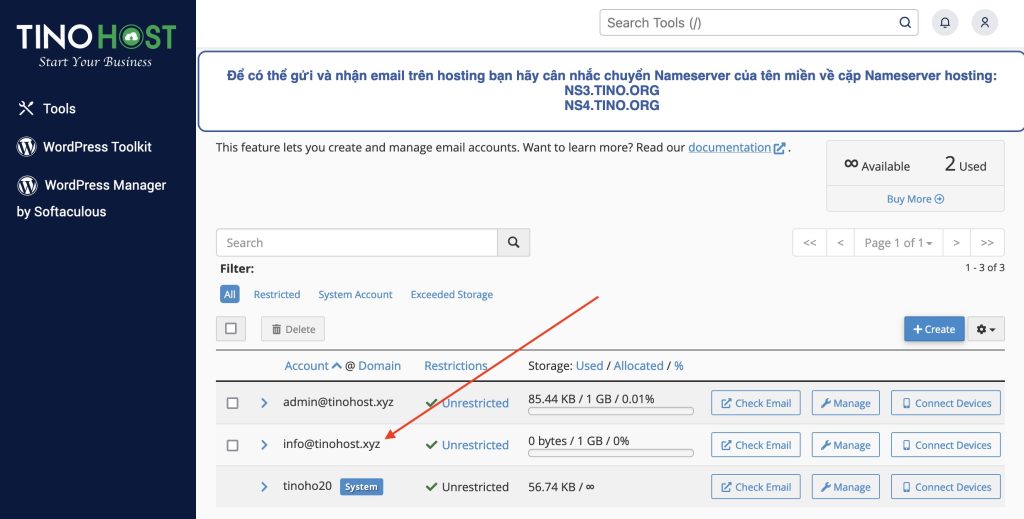Click the notifications bell icon
Viewport: 1024px width, 519px height.
(x=945, y=23)
